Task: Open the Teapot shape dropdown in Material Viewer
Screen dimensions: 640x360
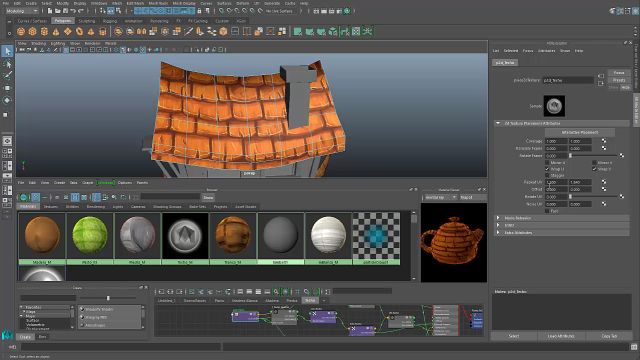Action: pyautogui.click(x=473, y=198)
